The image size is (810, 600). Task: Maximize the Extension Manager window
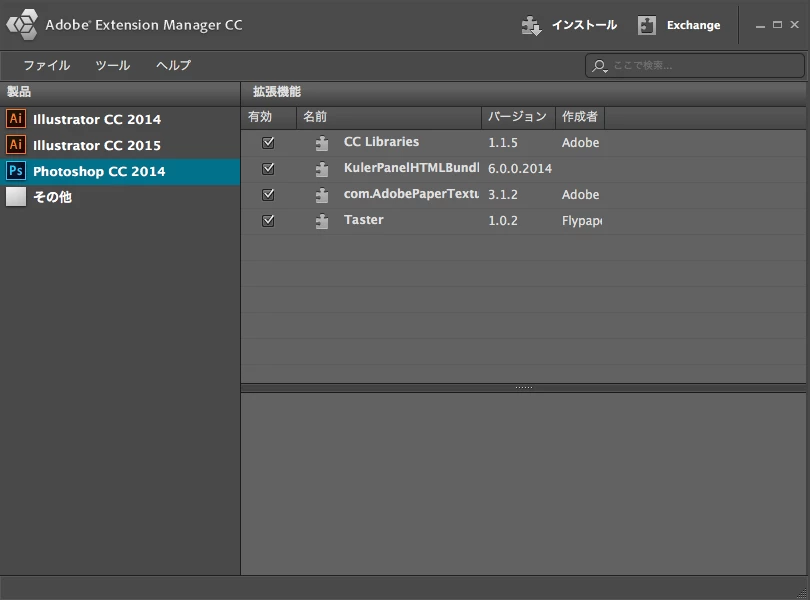click(x=777, y=25)
